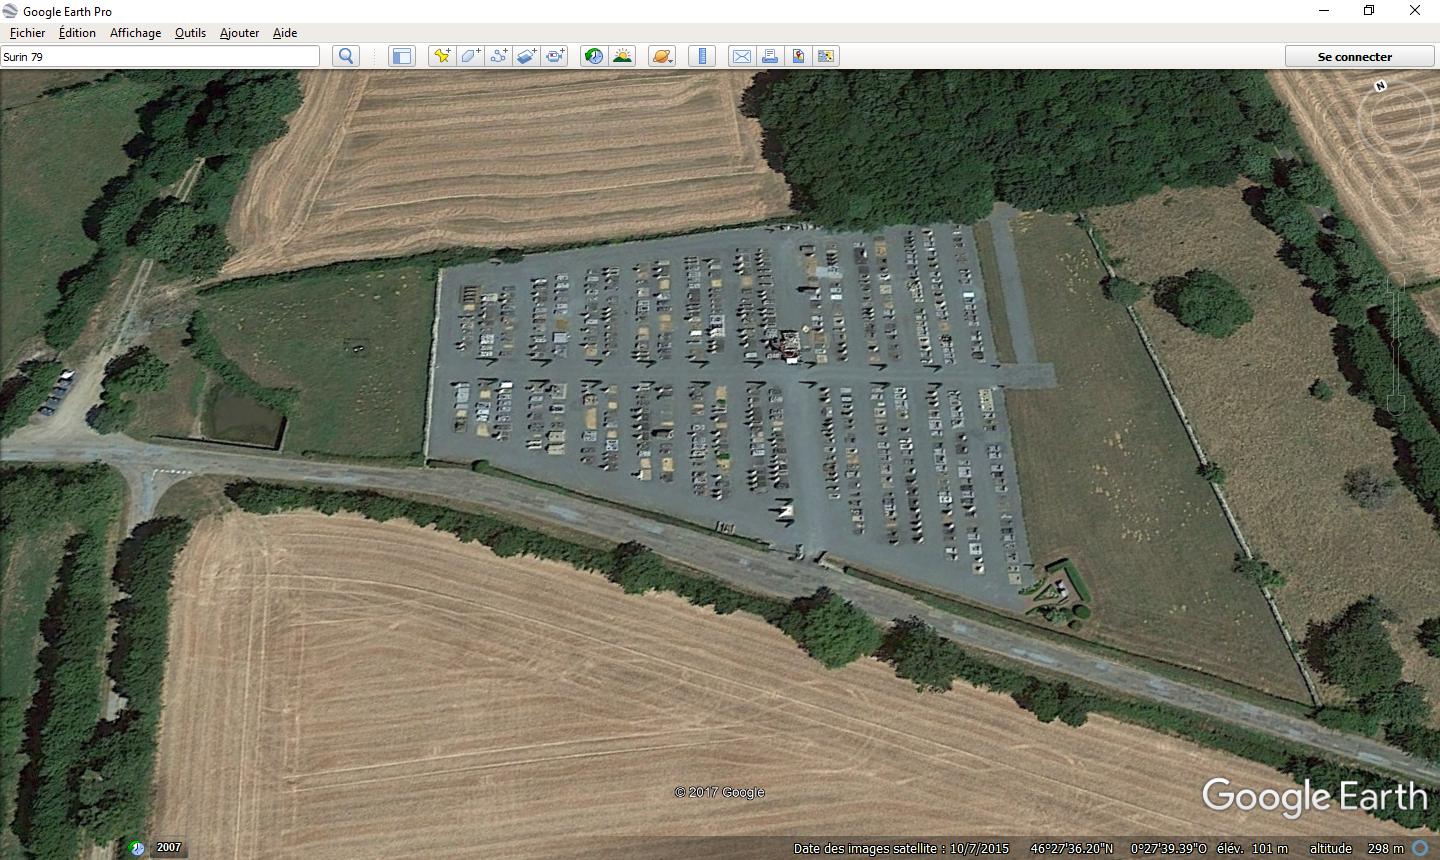Add an image overlay
This screenshot has width=1440, height=860.
click(x=526, y=56)
